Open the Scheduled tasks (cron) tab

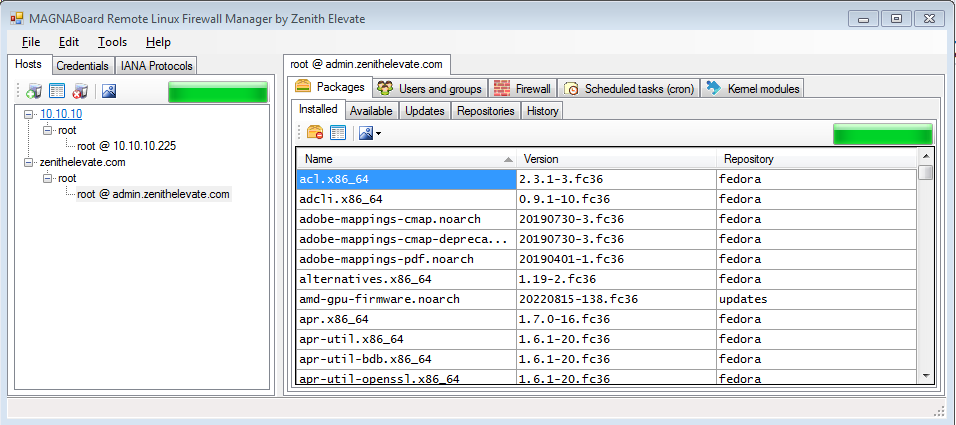coord(629,89)
